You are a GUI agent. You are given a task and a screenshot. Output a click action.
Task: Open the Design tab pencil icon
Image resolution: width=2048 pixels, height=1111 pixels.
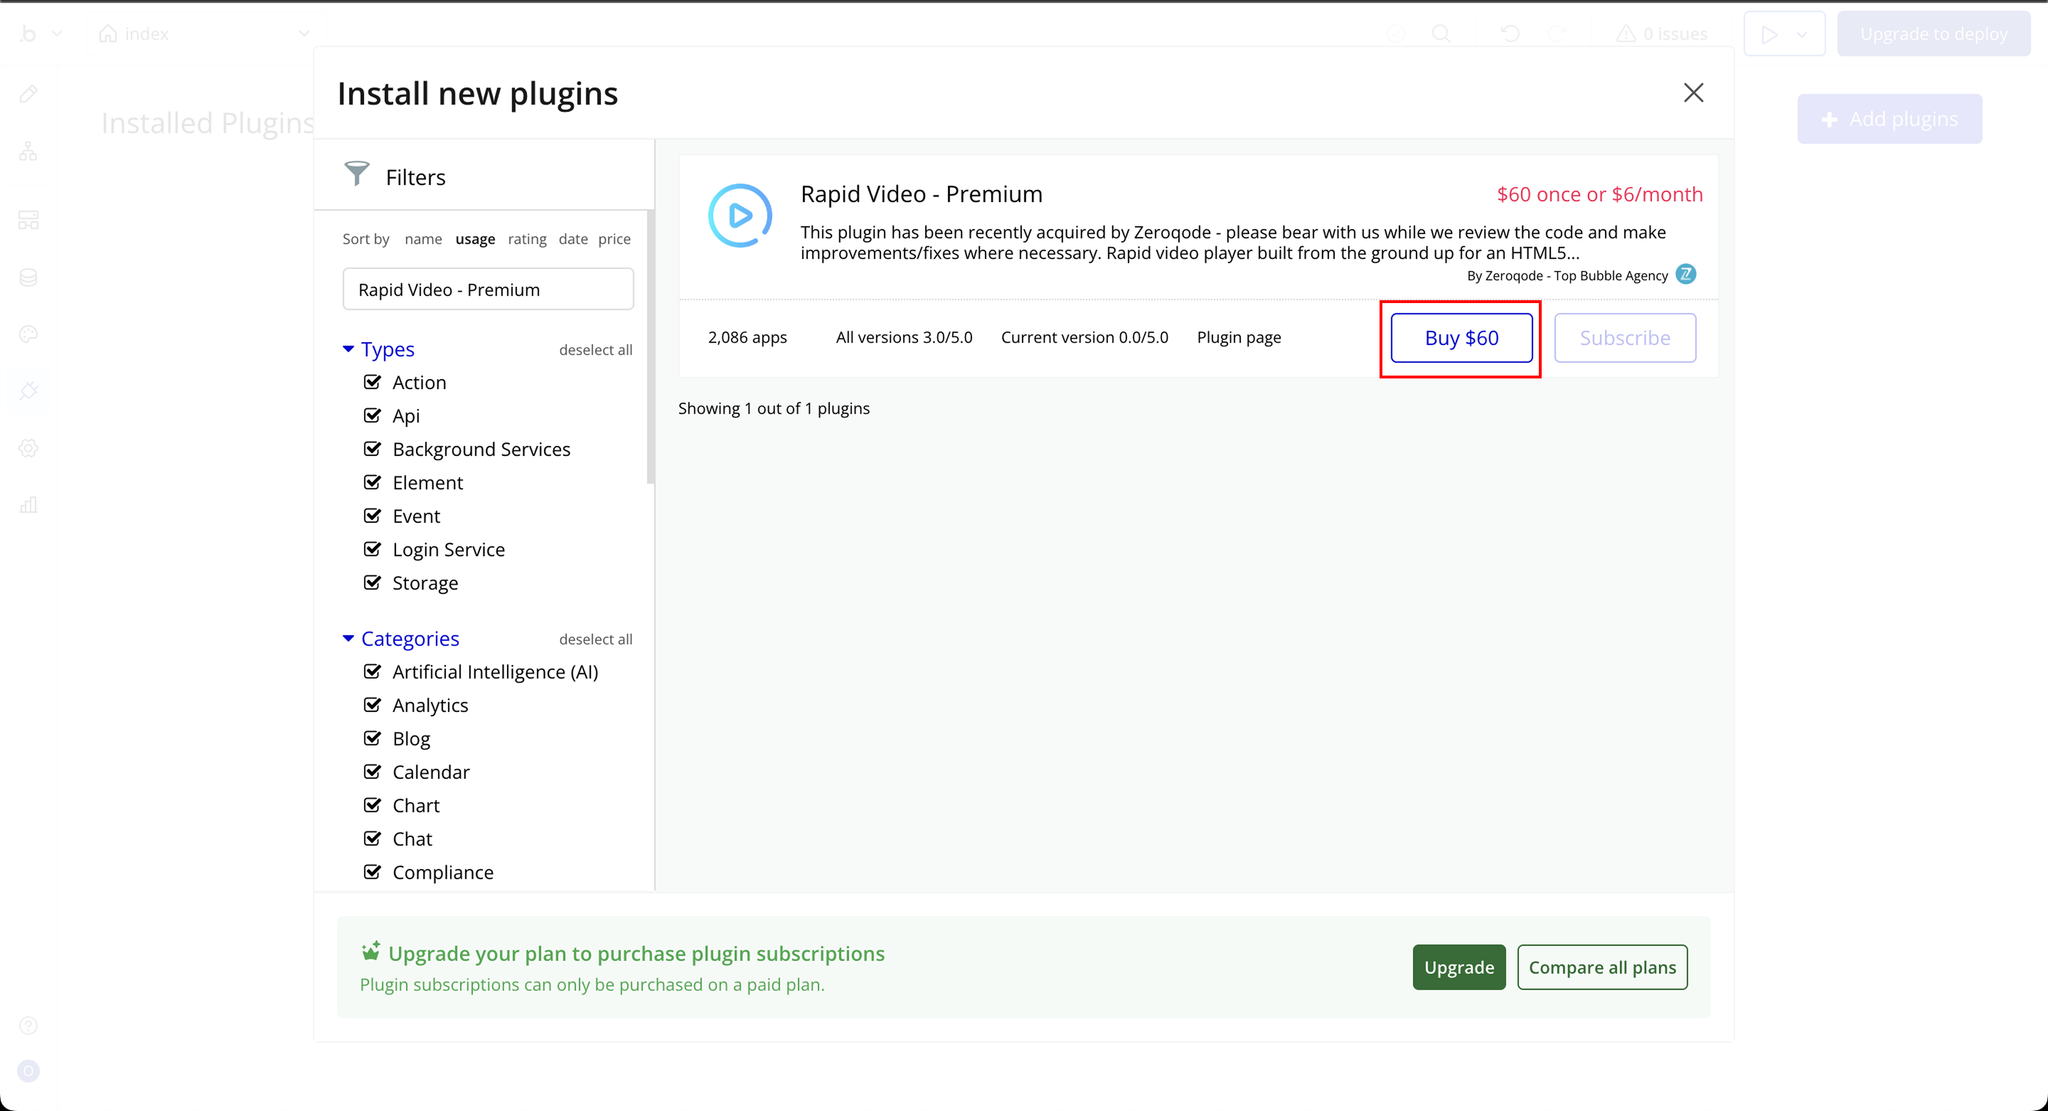[x=28, y=94]
